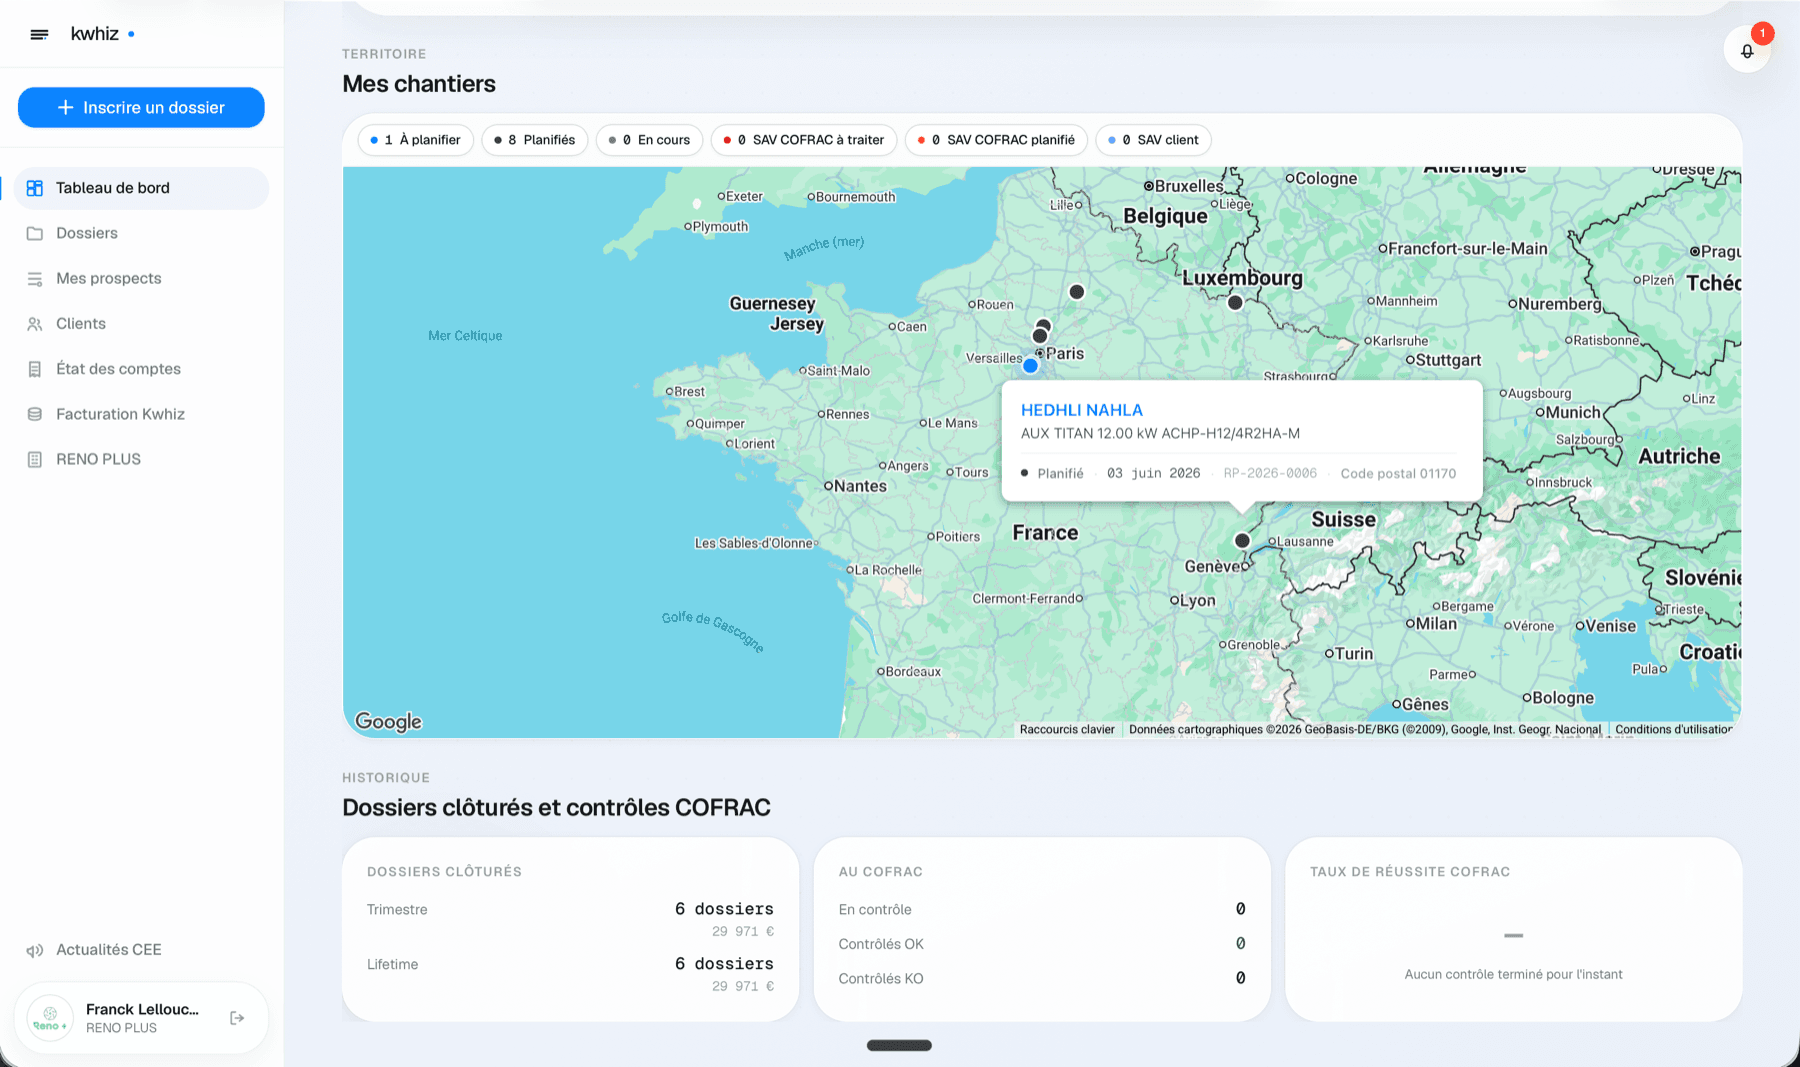The image size is (1800, 1067).
Task: Click the blue map marker near Versailles
Action: (x=1030, y=366)
